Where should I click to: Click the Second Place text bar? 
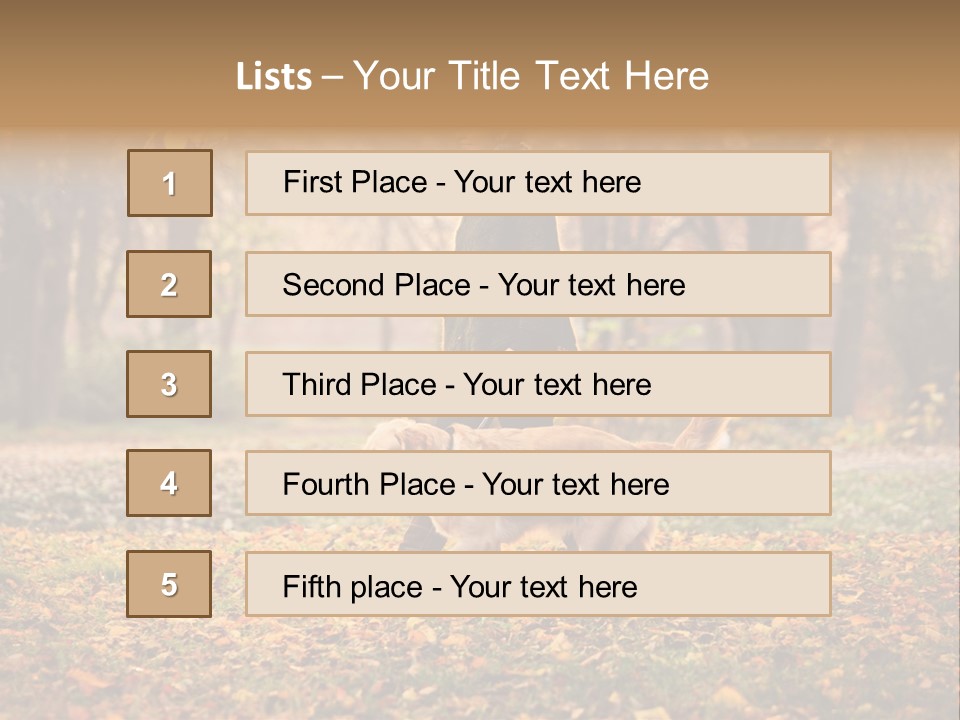538,284
